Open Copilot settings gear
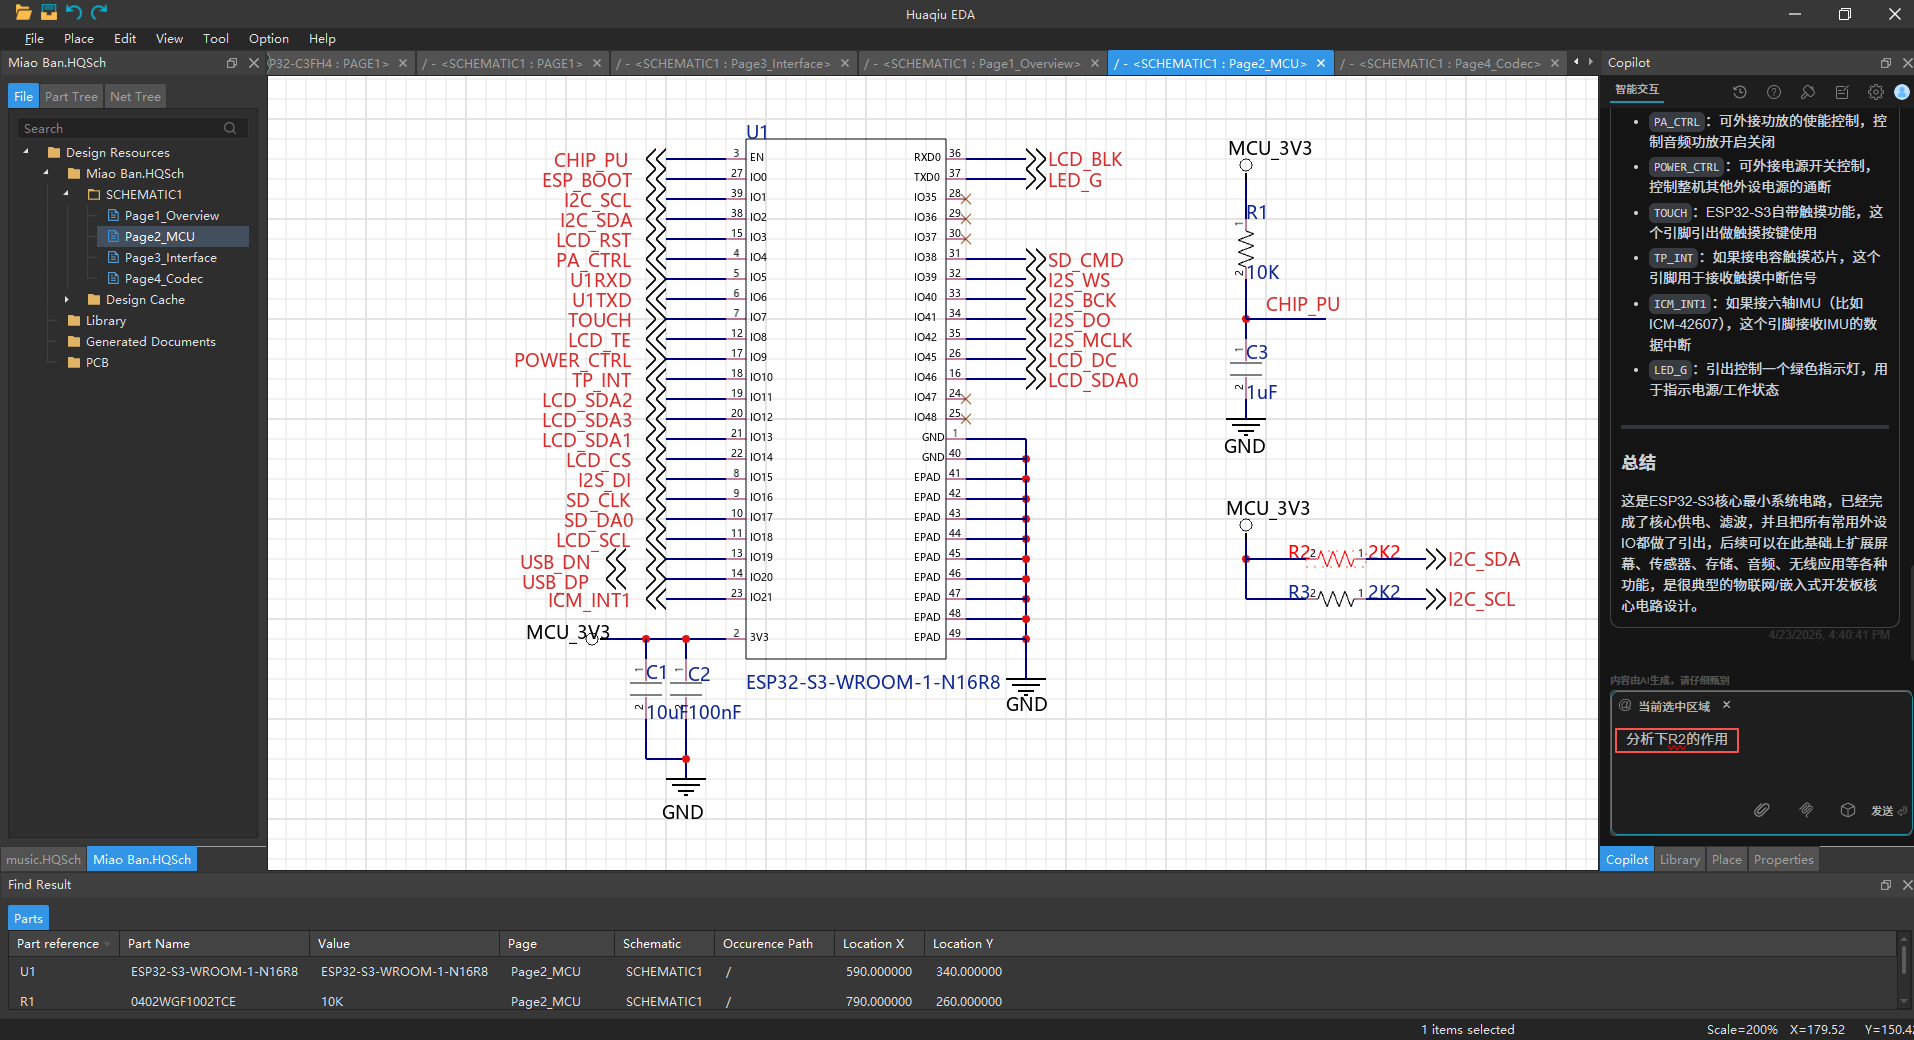This screenshot has width=1914, height=1040. point(1876,92)
